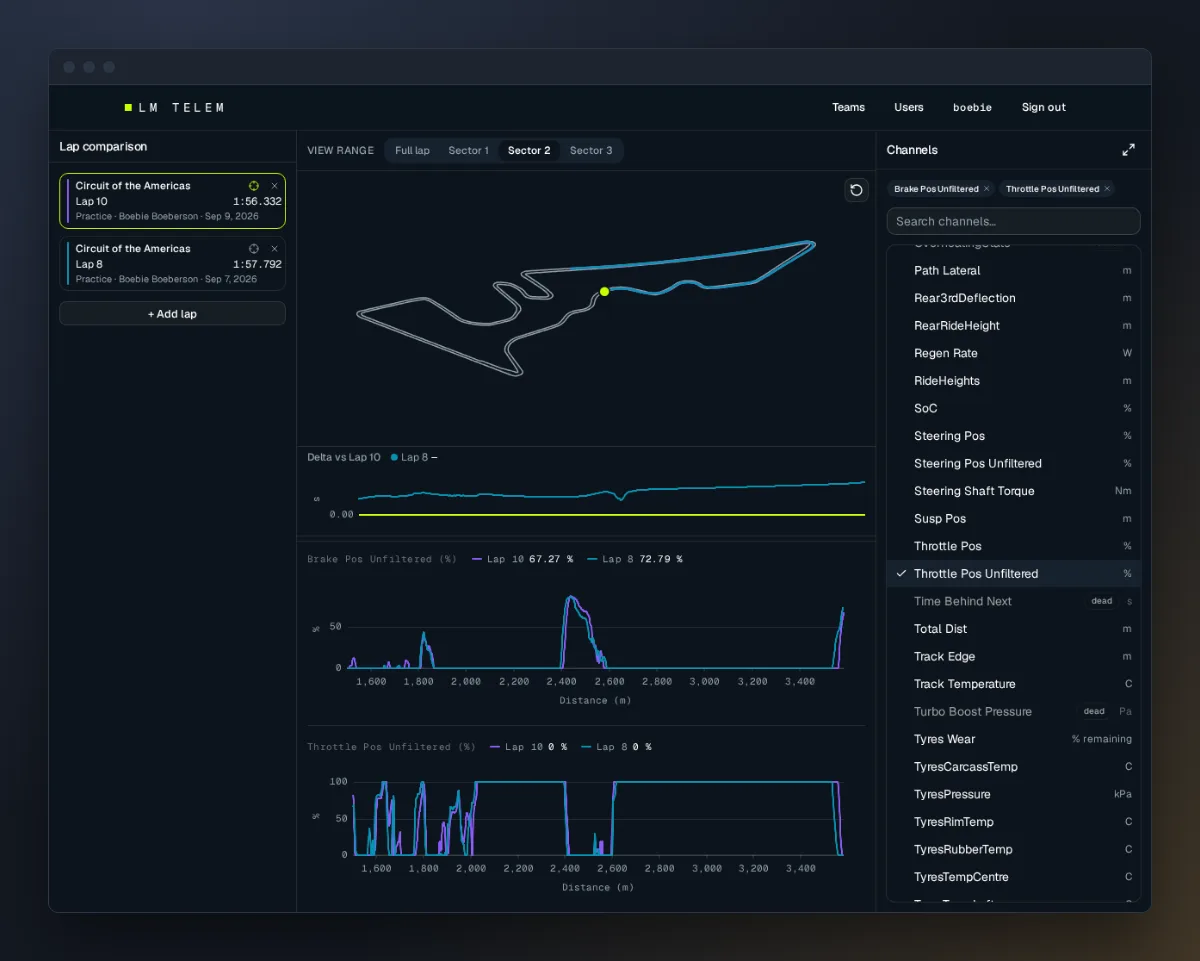Screen dimensions: 1200x961
Task: Switch view range to Sector 1
Action: click(x=468, y=151)
